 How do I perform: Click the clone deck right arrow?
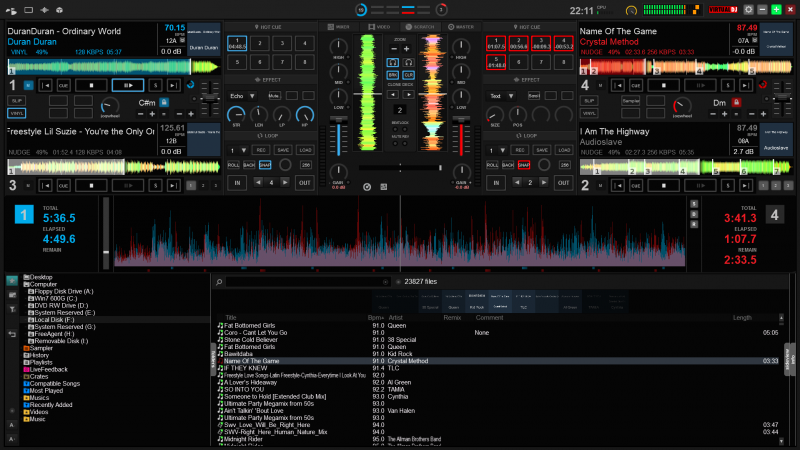click(408, 95)
